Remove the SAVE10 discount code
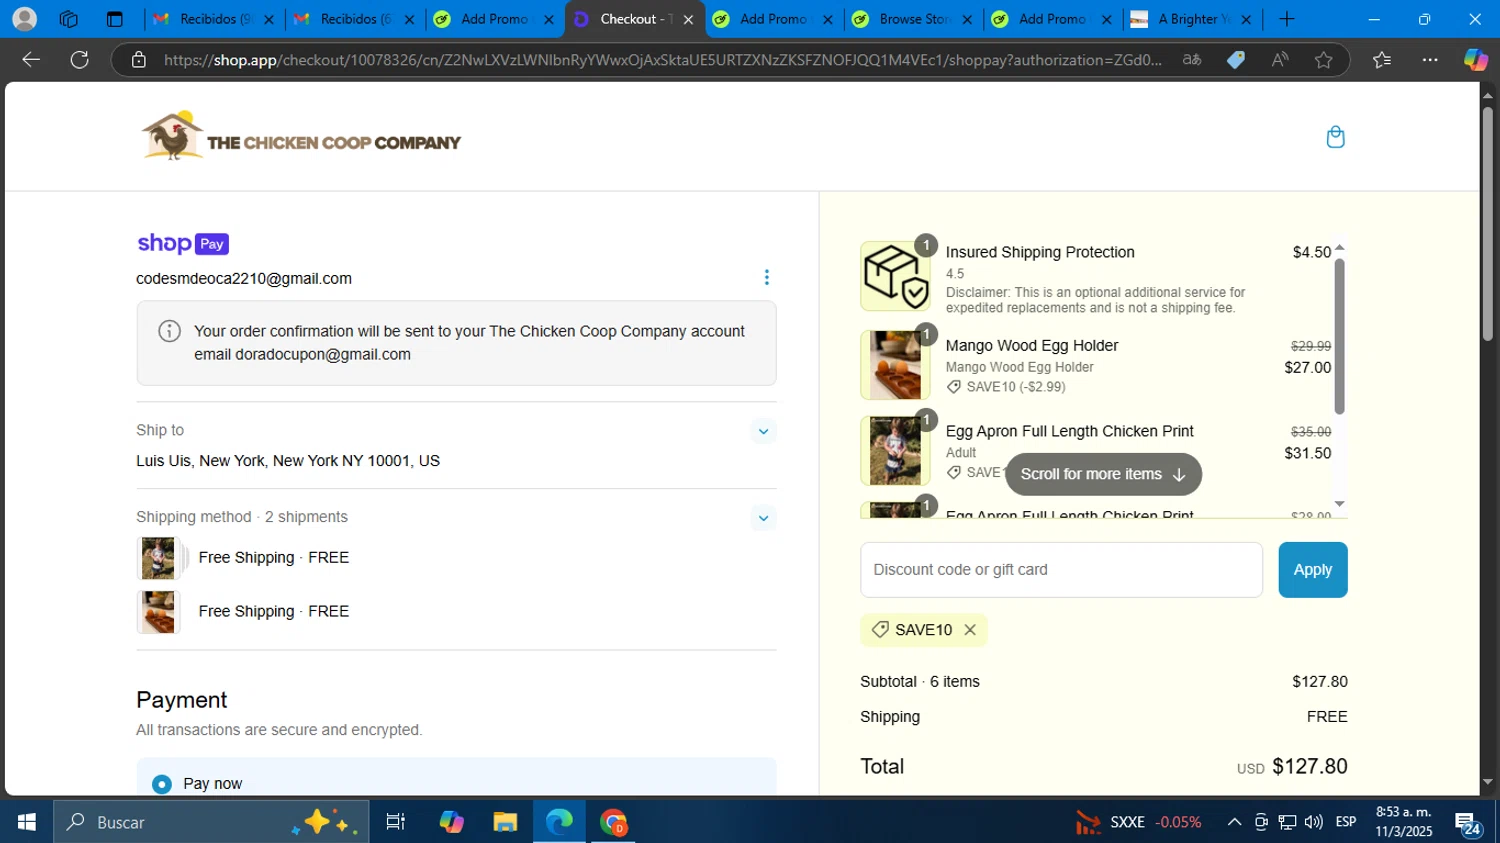 970,630
